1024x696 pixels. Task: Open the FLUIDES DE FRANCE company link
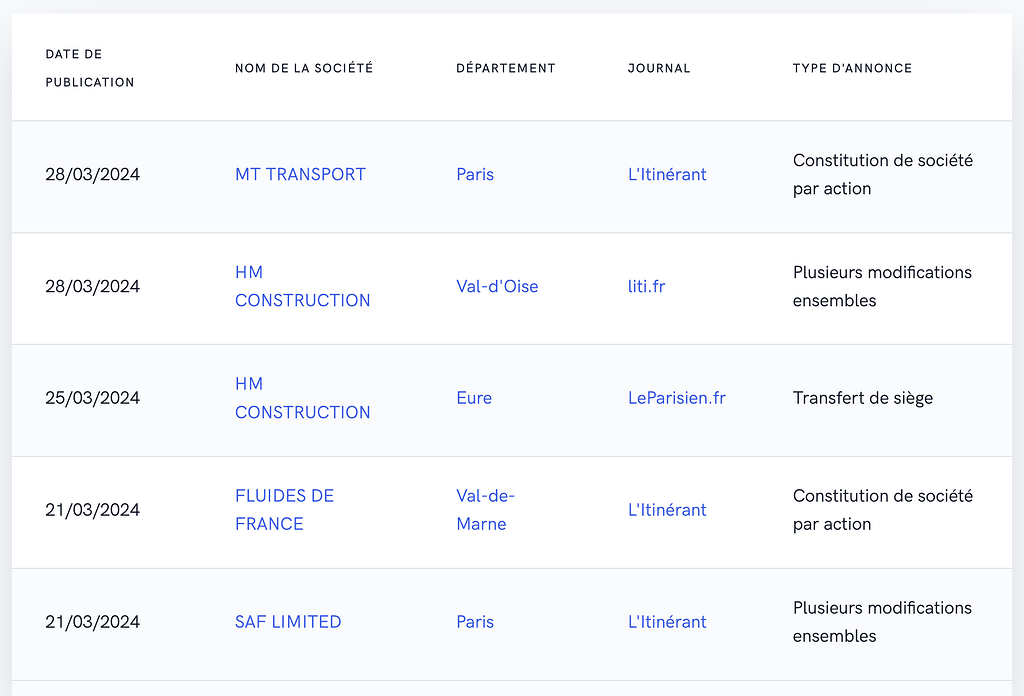(284, 510)
